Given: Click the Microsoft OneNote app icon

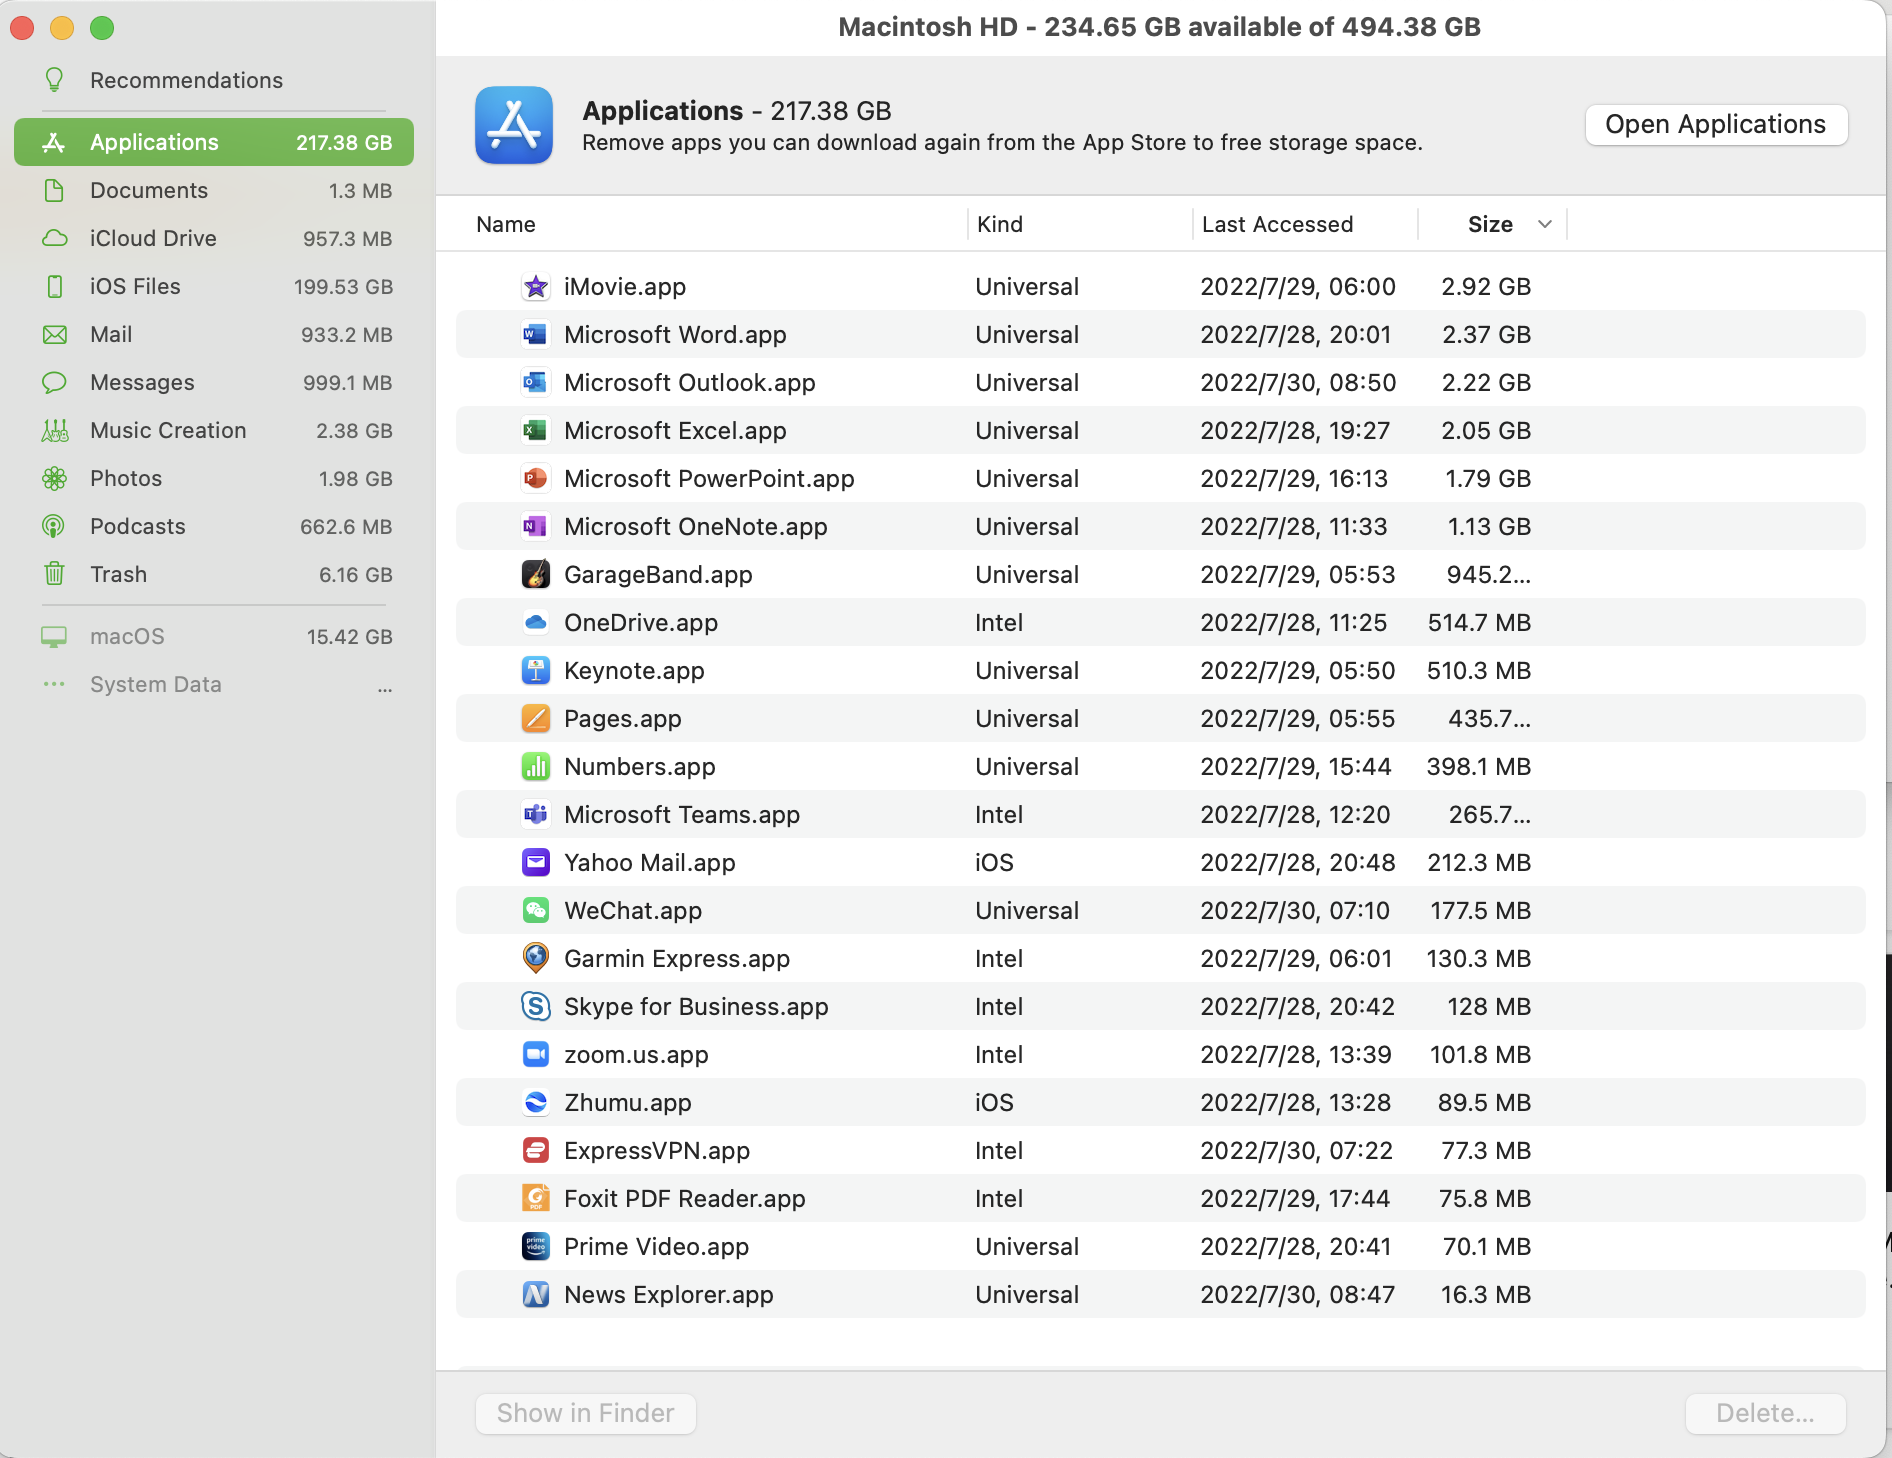Looking at the screenshot, I should point(536,527).
